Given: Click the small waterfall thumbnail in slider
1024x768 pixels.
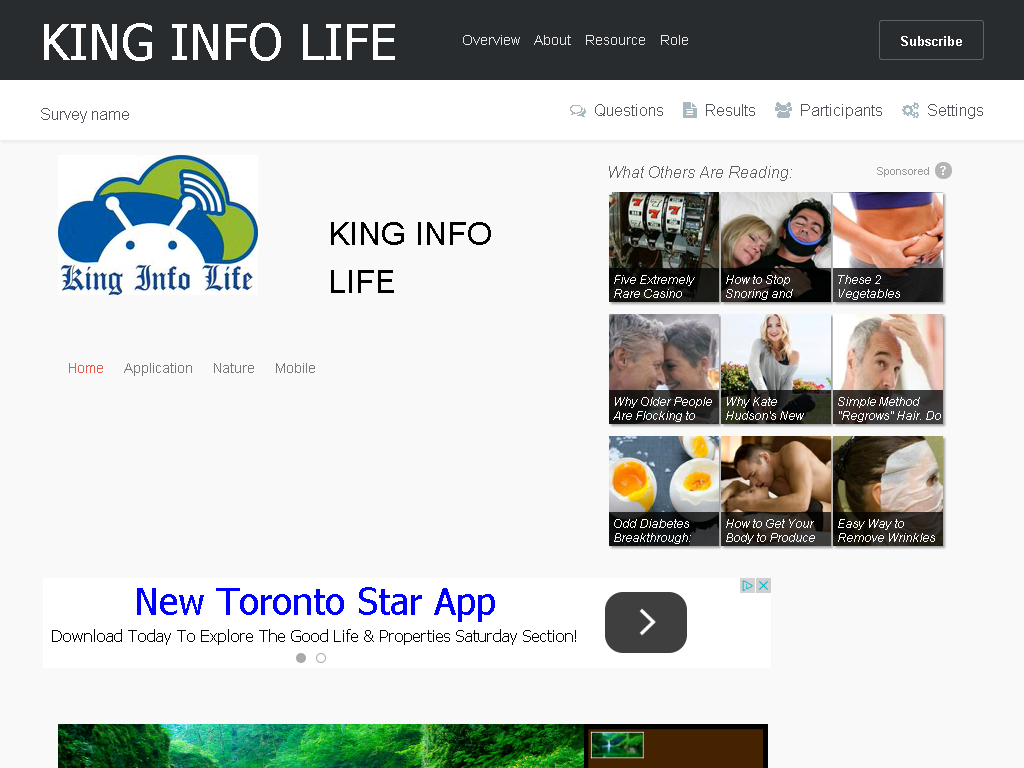Looking at the screenshot, I should pos(617,745).
